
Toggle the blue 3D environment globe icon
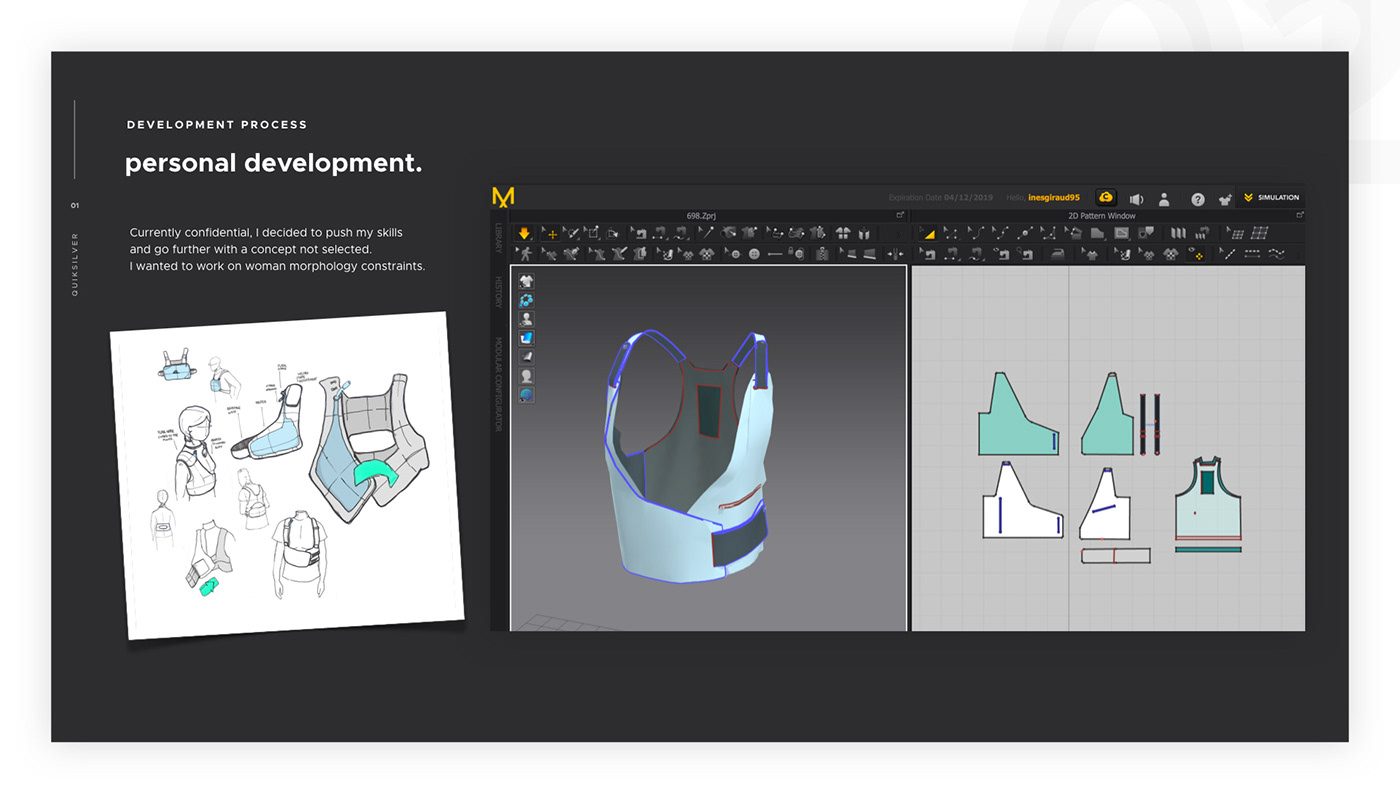(526, 395)
